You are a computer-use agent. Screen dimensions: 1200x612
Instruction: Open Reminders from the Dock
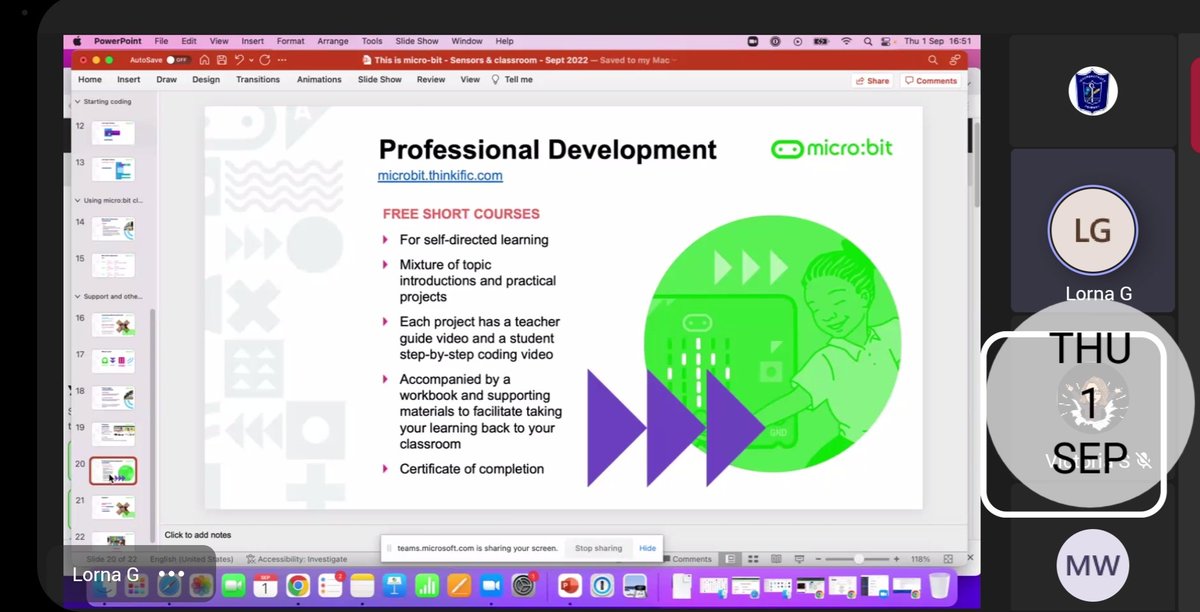tap(330, 585)
